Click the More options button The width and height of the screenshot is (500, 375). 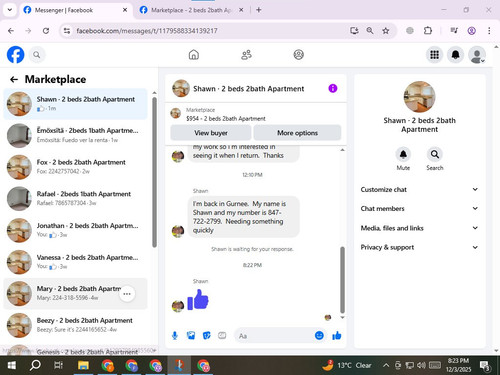coord(297,133)
